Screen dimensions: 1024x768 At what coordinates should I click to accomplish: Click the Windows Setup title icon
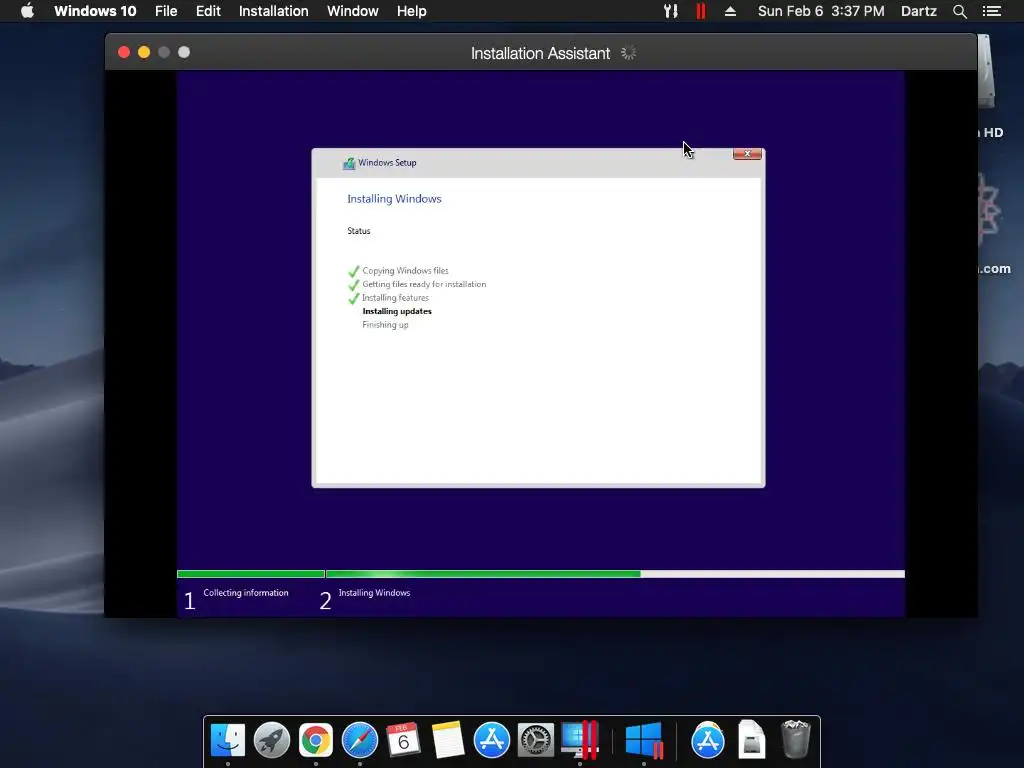coord(349,163)
